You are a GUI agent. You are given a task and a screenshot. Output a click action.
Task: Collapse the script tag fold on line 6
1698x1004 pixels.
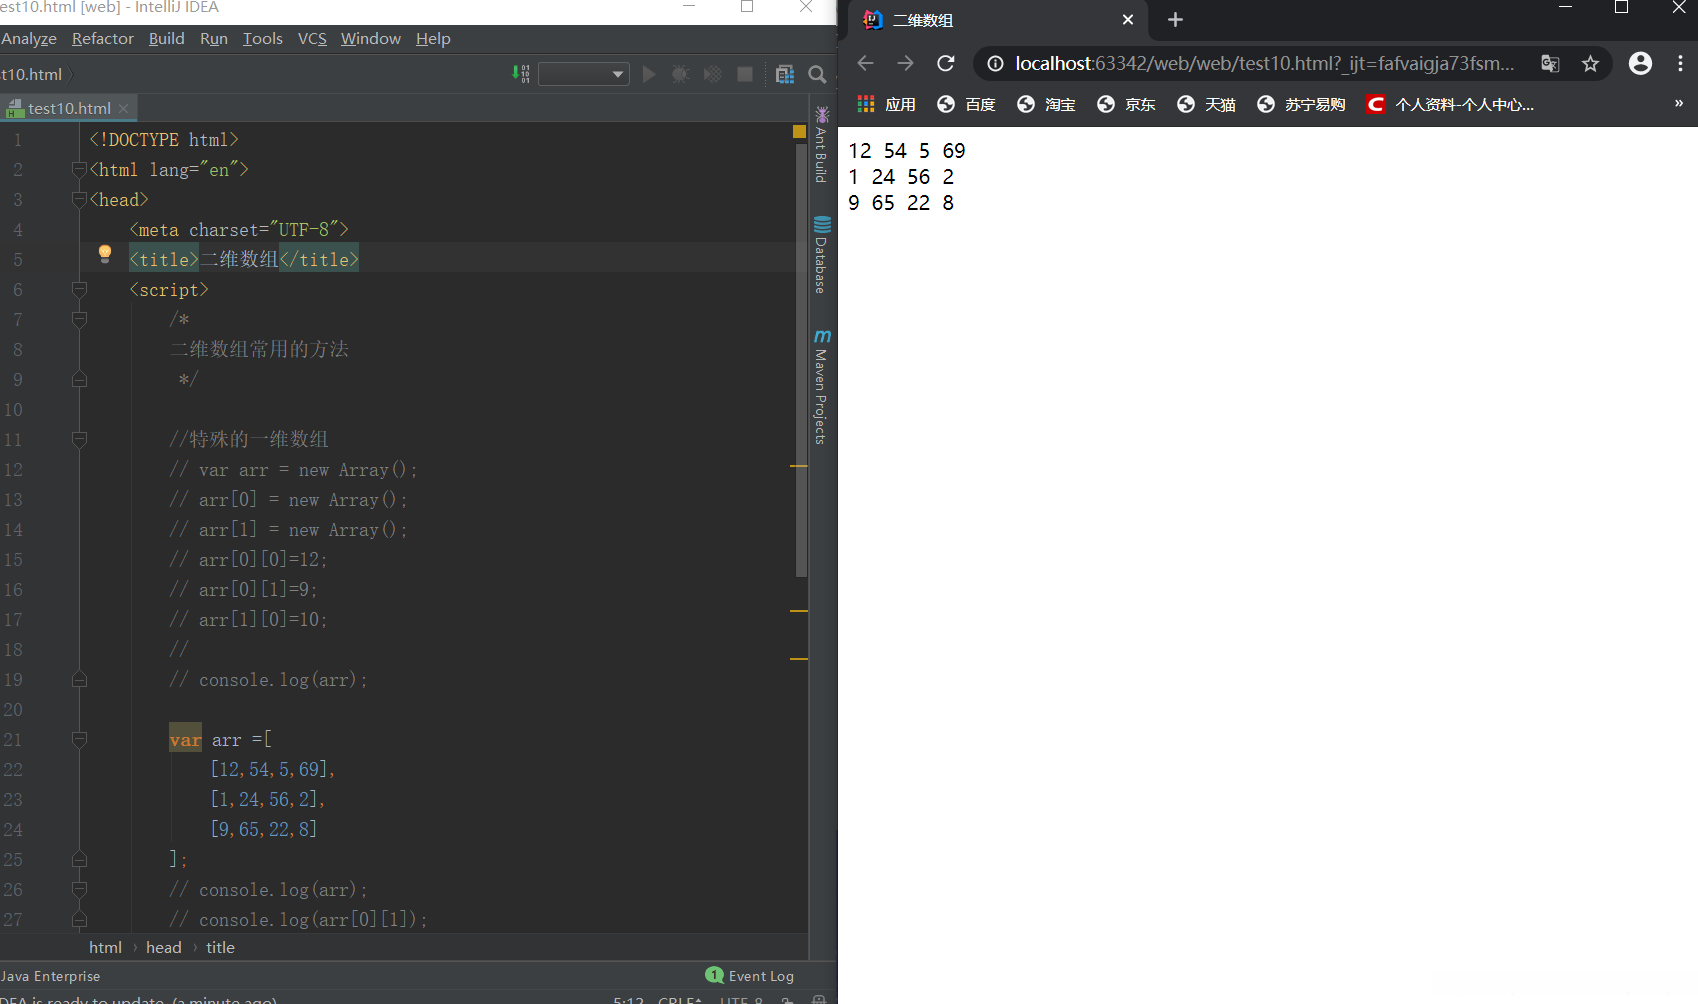coord(80,290)
